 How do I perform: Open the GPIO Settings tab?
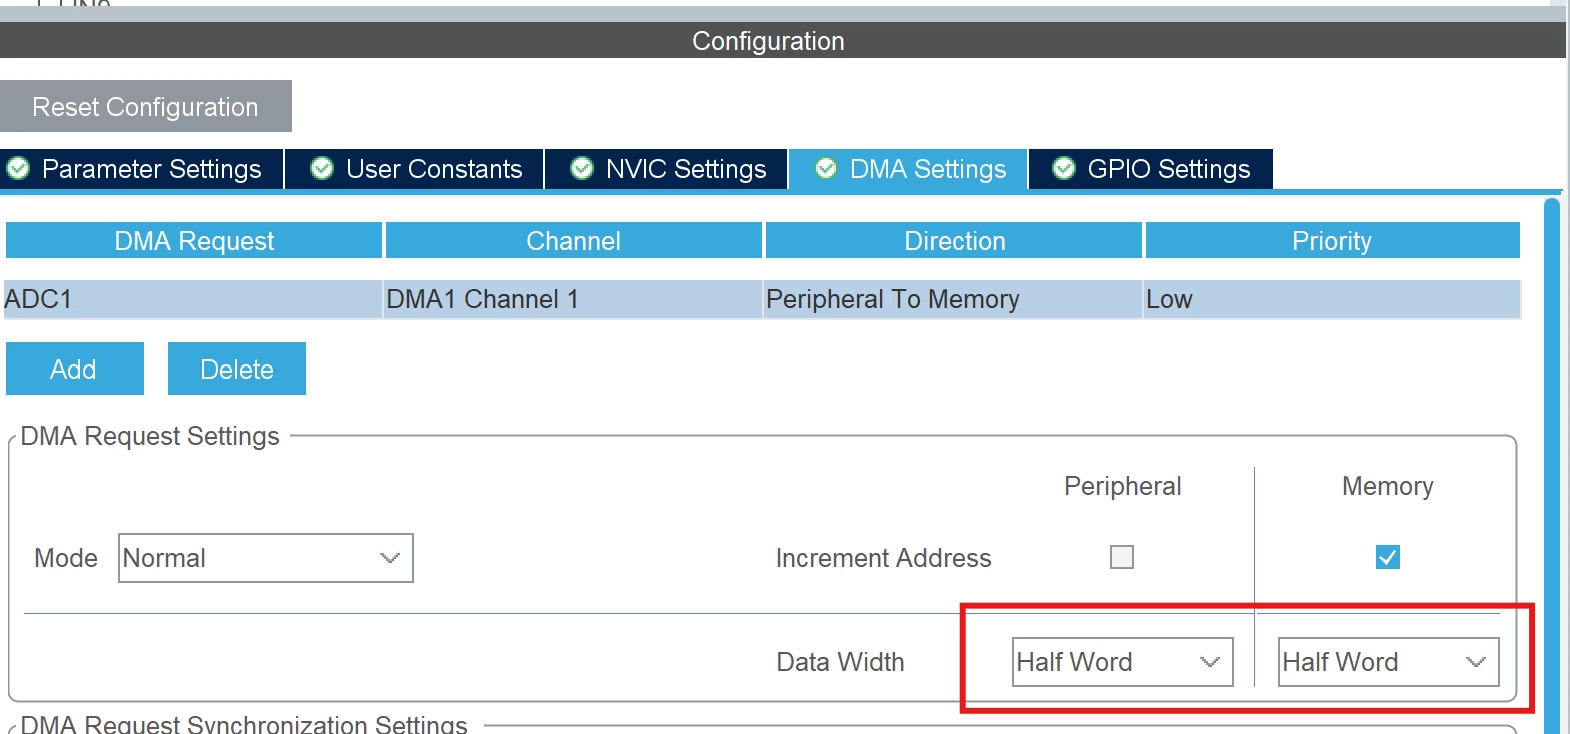coord(1151,169)
